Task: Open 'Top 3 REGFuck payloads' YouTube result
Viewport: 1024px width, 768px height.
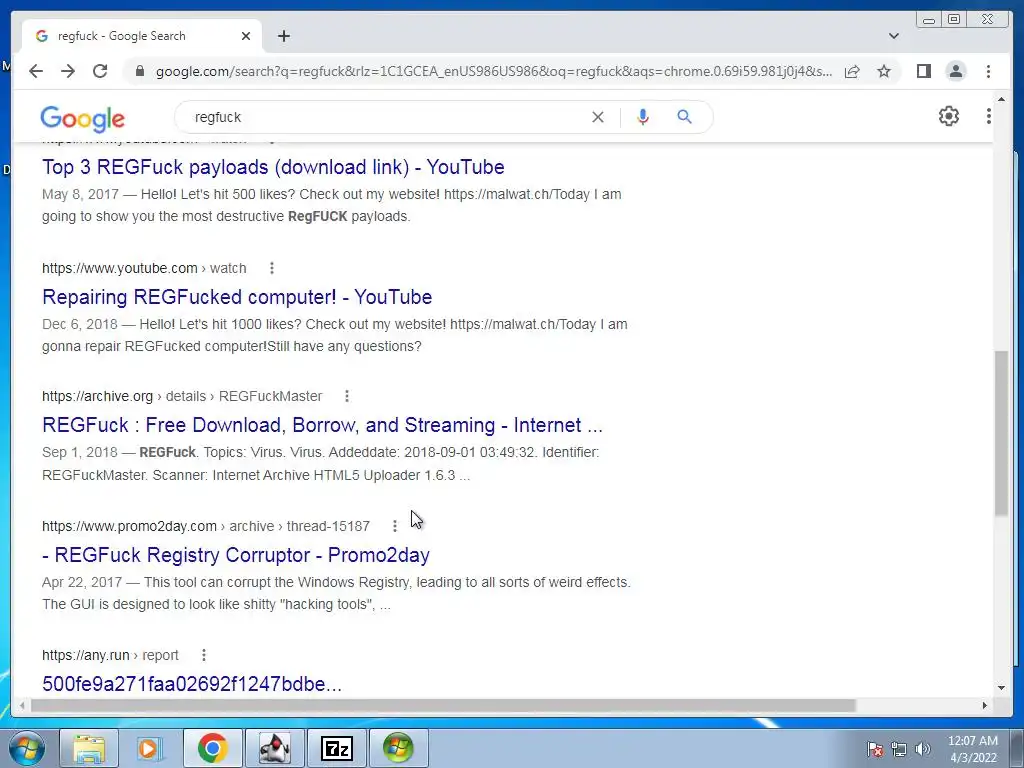Action: [x=273, y=167]
